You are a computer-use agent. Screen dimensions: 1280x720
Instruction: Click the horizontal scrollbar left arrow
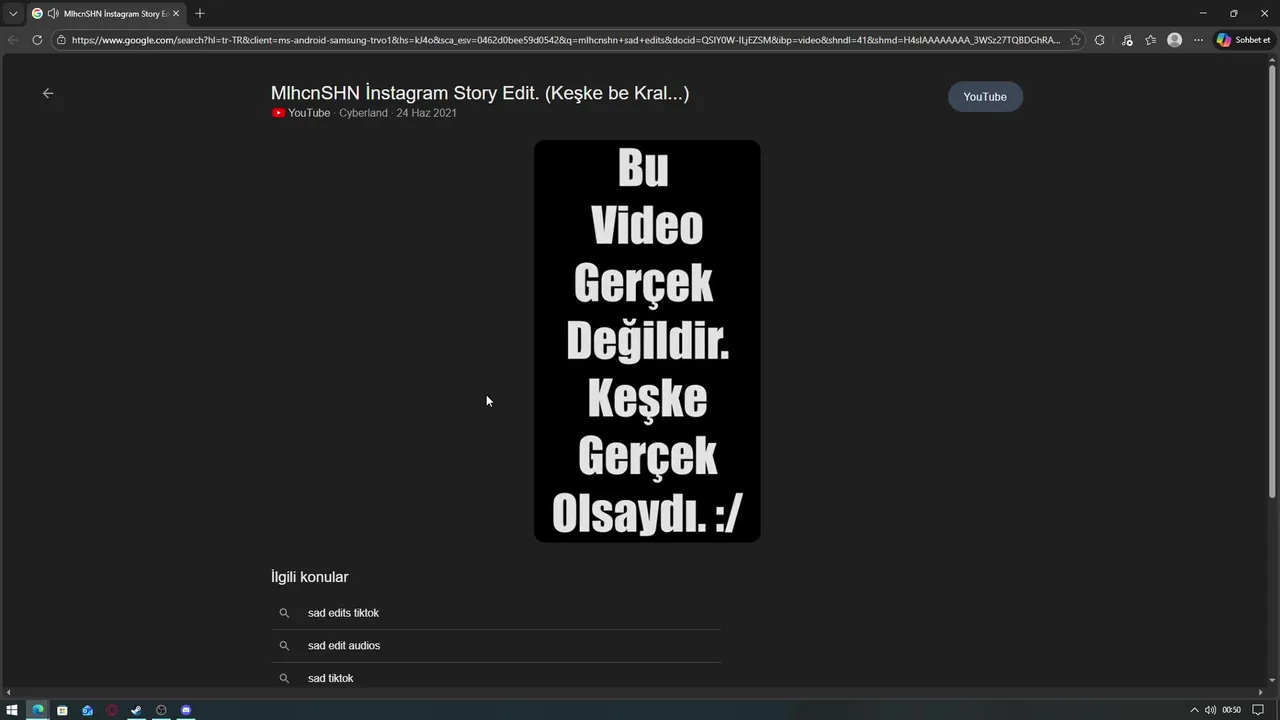[x=8, y=692]
